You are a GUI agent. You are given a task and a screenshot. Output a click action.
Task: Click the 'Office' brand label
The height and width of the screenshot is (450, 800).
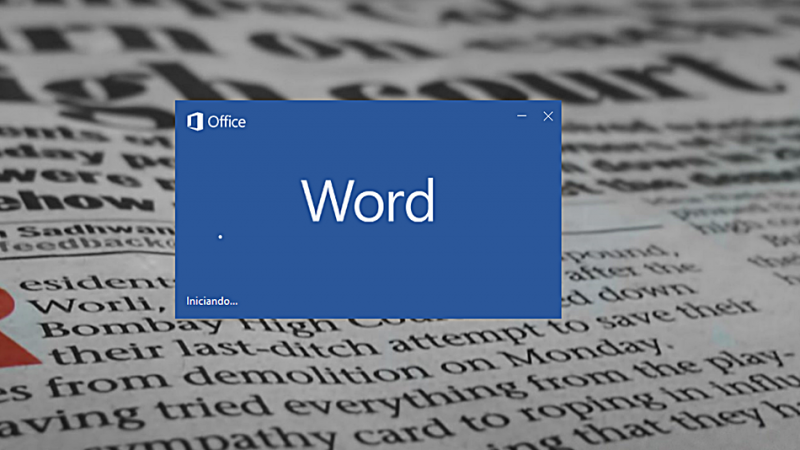coord(227,122)
